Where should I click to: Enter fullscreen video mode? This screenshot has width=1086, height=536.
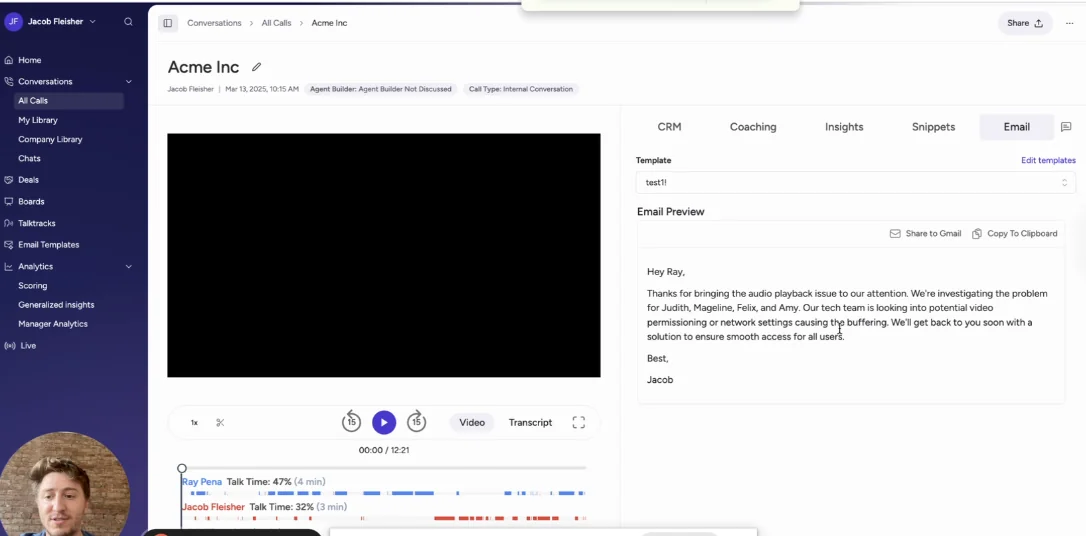[578, 422]
